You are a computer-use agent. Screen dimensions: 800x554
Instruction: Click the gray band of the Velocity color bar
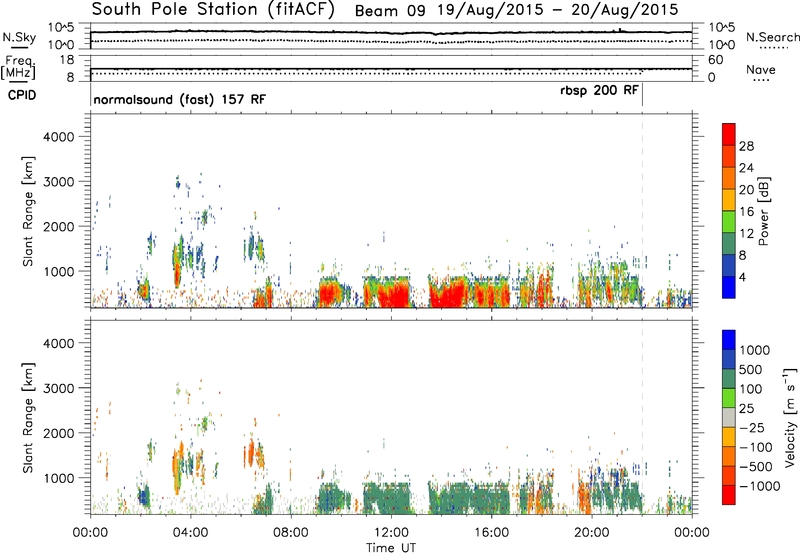pos(729,417)
